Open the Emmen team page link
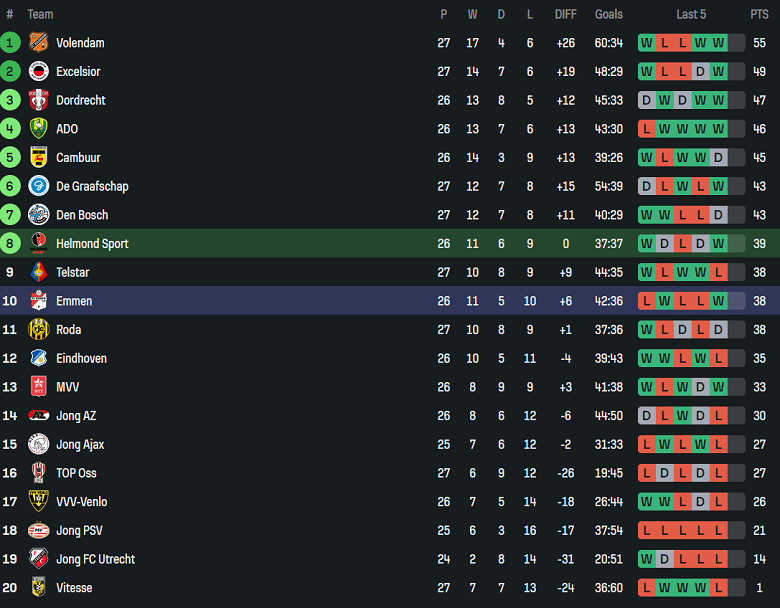 tap(74, 301)
